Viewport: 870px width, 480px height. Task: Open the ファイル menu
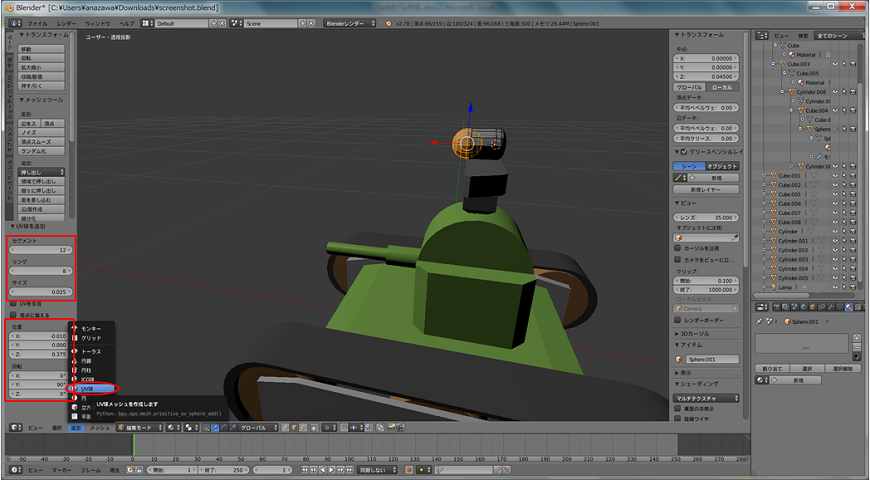tap(36, 22)
